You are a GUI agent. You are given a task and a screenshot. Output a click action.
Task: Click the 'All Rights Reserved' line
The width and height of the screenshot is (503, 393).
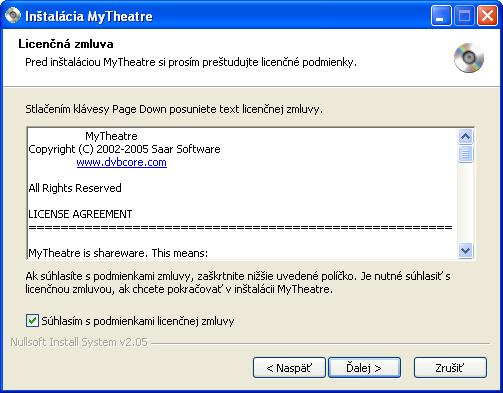tap(75, 188)
